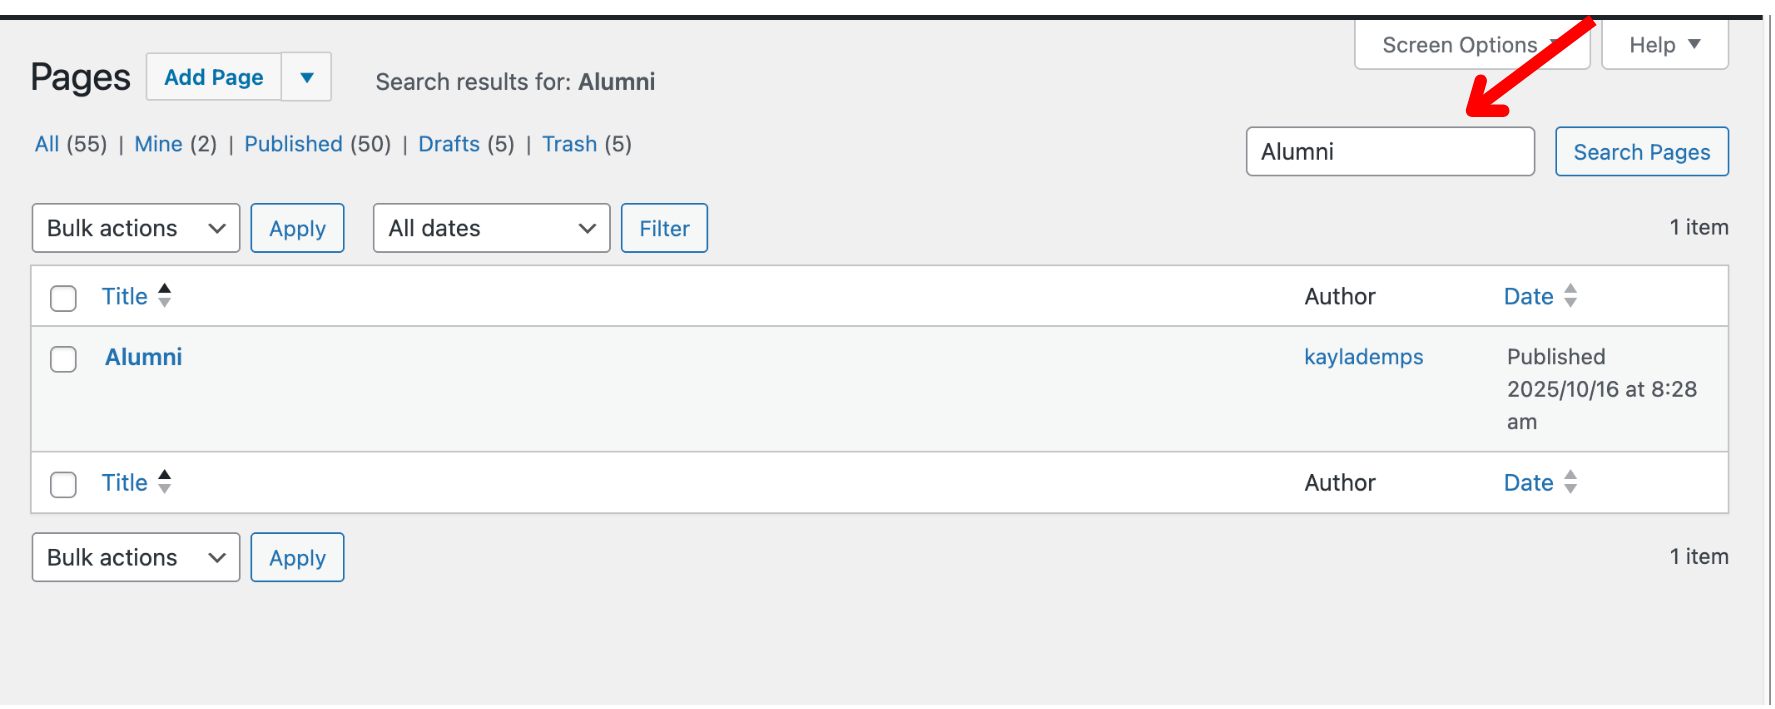Switch to Trash pages view

(569, 144)
